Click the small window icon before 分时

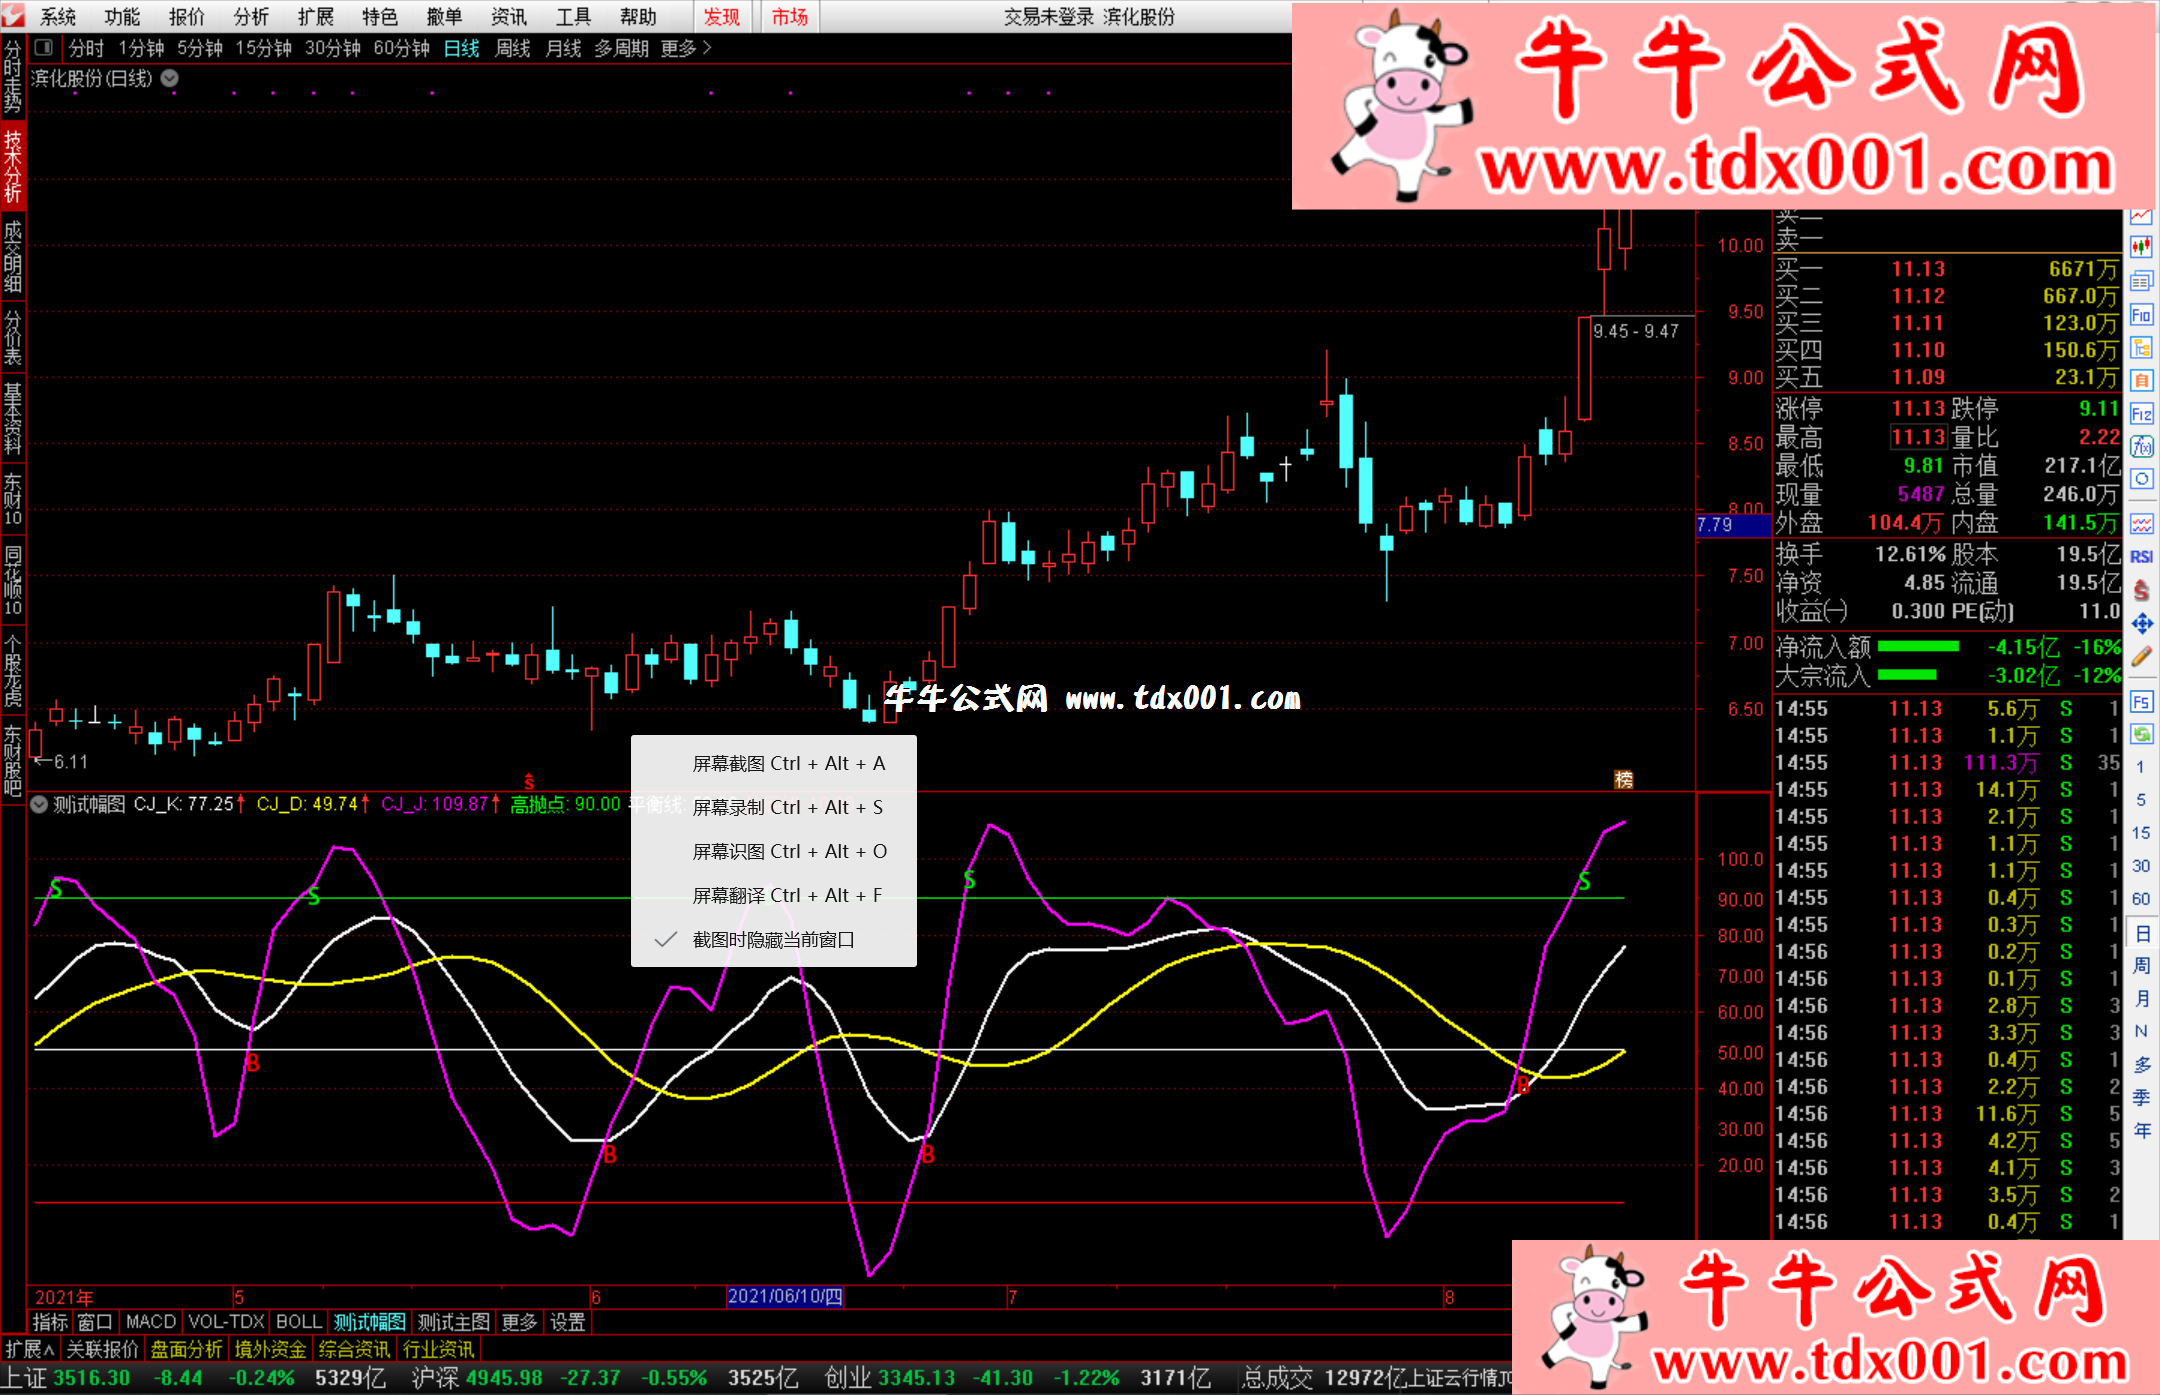pos(44,47)
